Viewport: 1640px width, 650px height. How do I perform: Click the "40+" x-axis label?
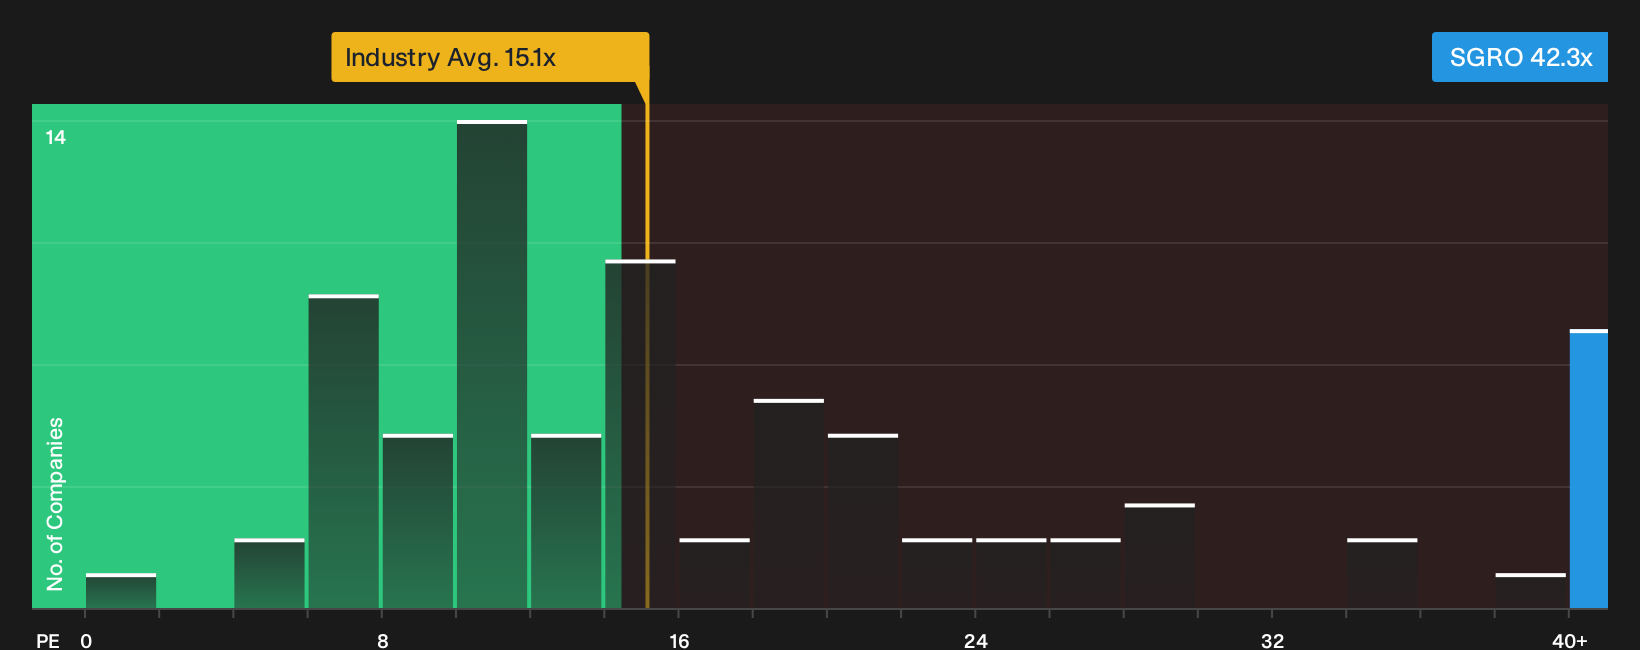click(x=1570, y=640)
